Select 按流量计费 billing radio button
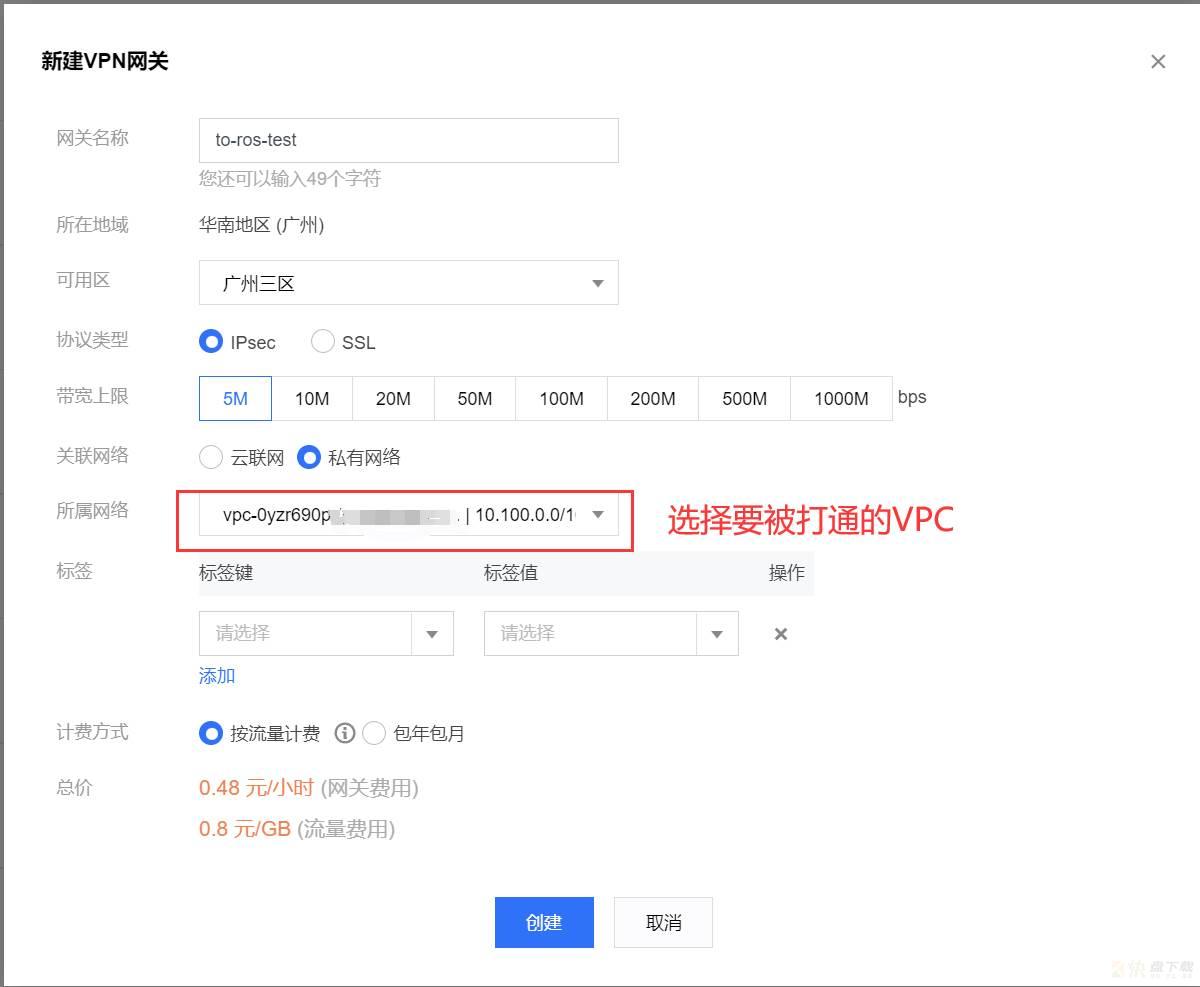The image size is (1200, 987). (210, 734)
